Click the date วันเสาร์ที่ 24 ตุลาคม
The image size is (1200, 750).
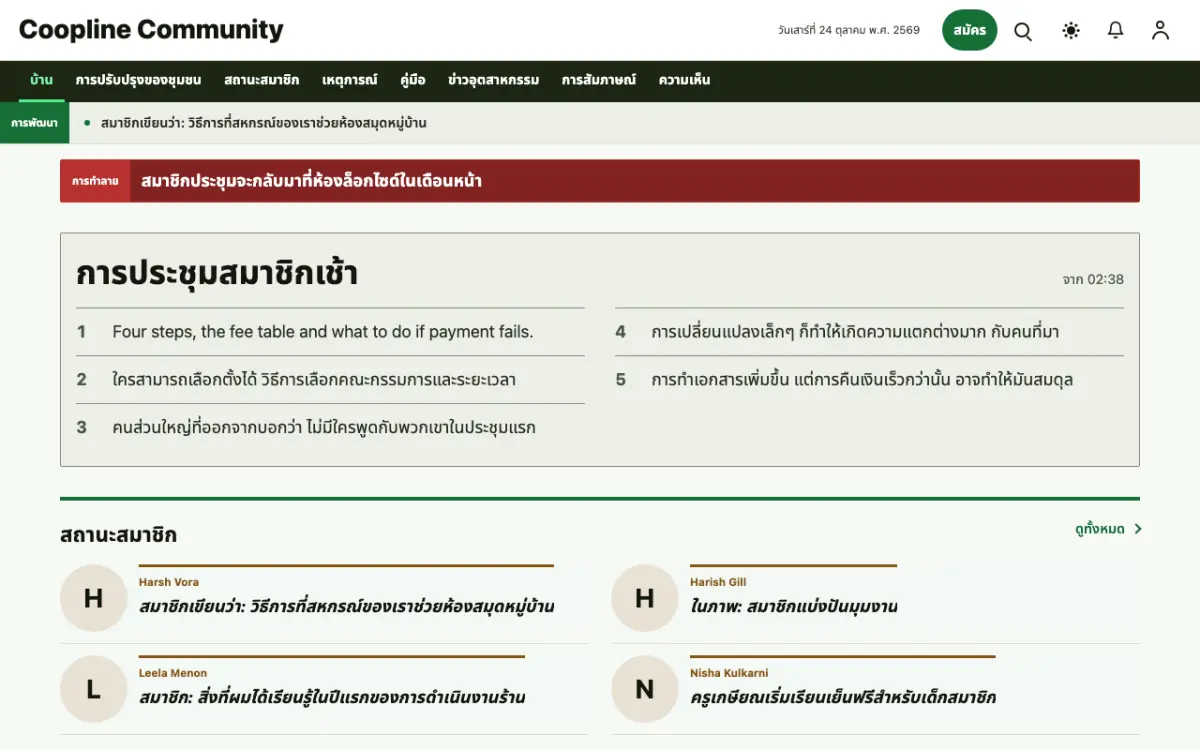click(849, 30)
